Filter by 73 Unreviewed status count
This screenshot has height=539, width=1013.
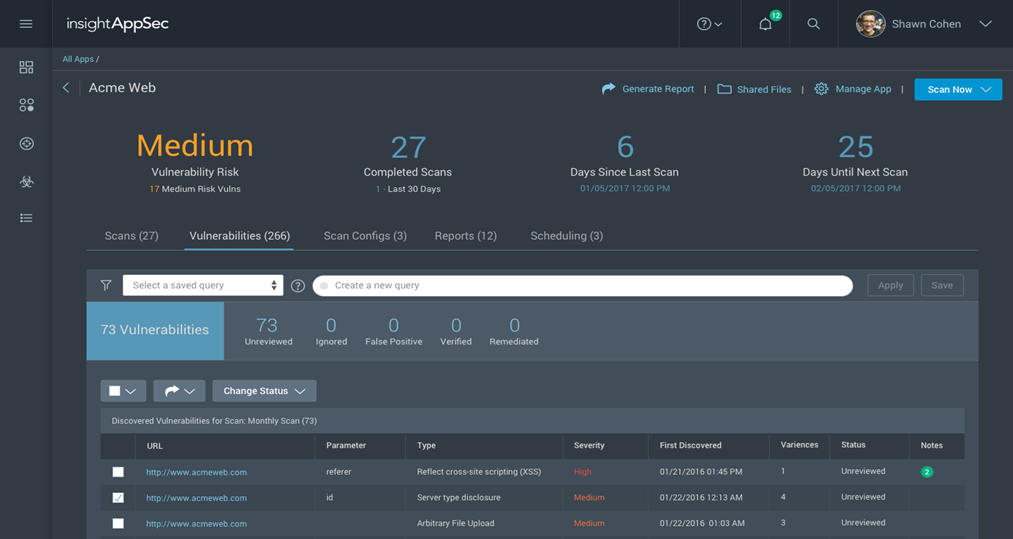(268, 331)
